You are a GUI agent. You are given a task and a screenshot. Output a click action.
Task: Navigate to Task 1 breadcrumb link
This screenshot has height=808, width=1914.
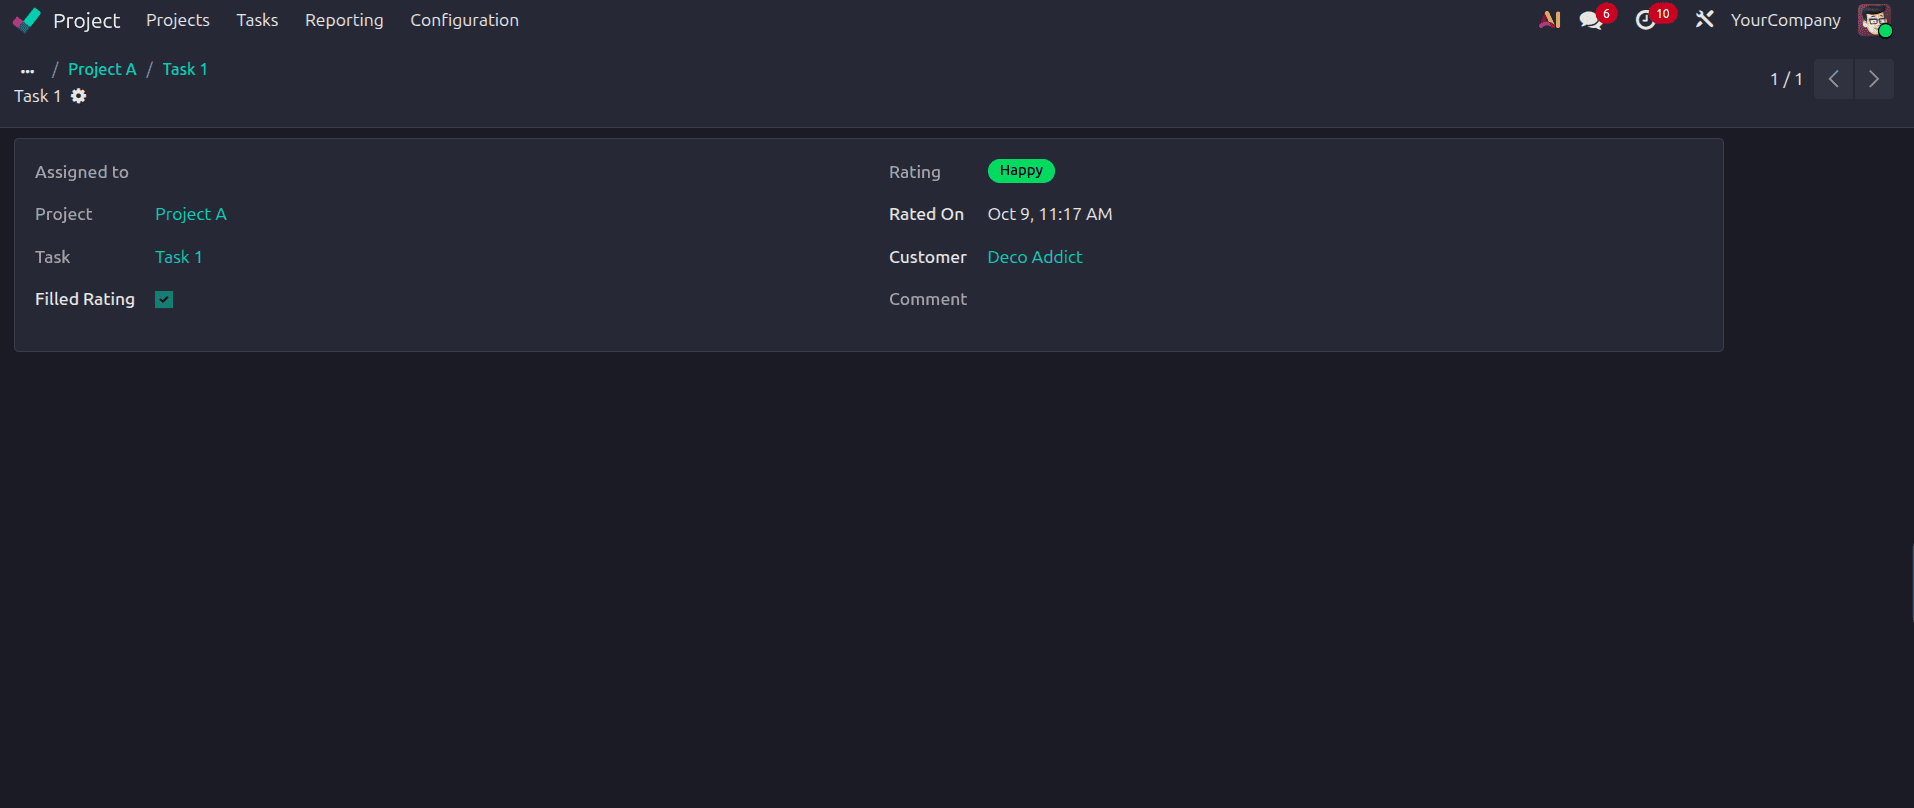pyautogui.click(x=185, y=69)
